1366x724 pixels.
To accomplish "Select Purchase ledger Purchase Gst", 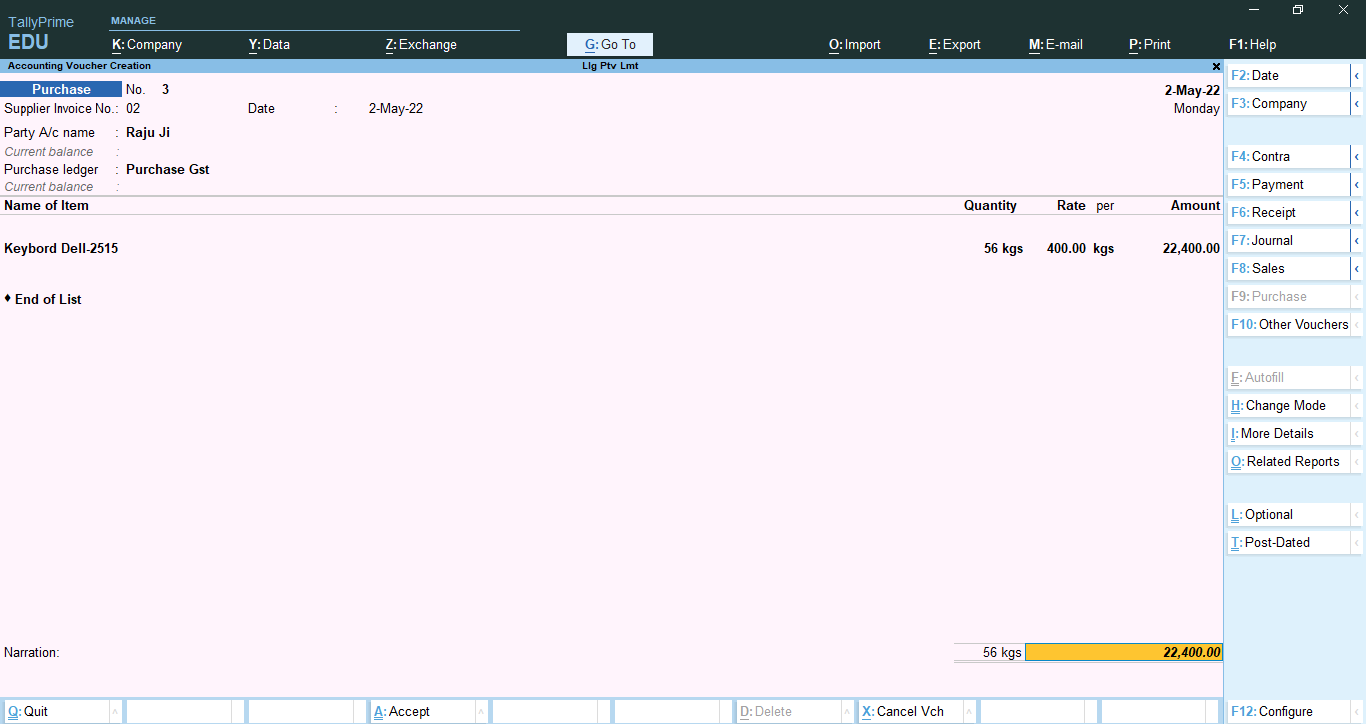I will [x=168, y=169].
